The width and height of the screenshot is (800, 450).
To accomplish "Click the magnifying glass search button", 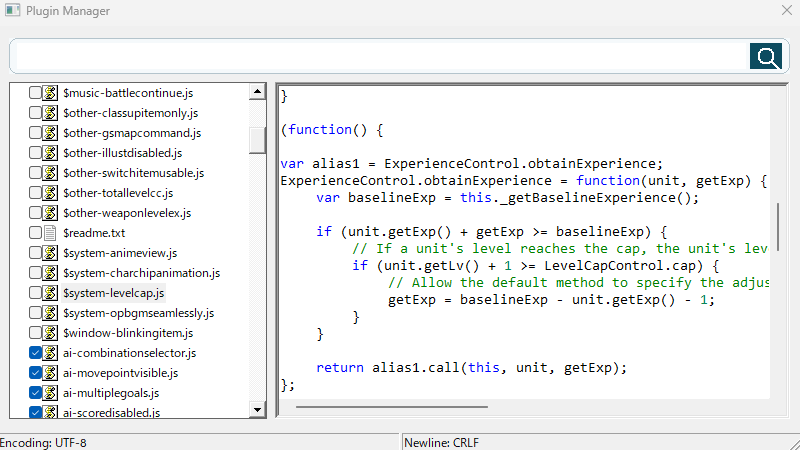I will (766, 56).
